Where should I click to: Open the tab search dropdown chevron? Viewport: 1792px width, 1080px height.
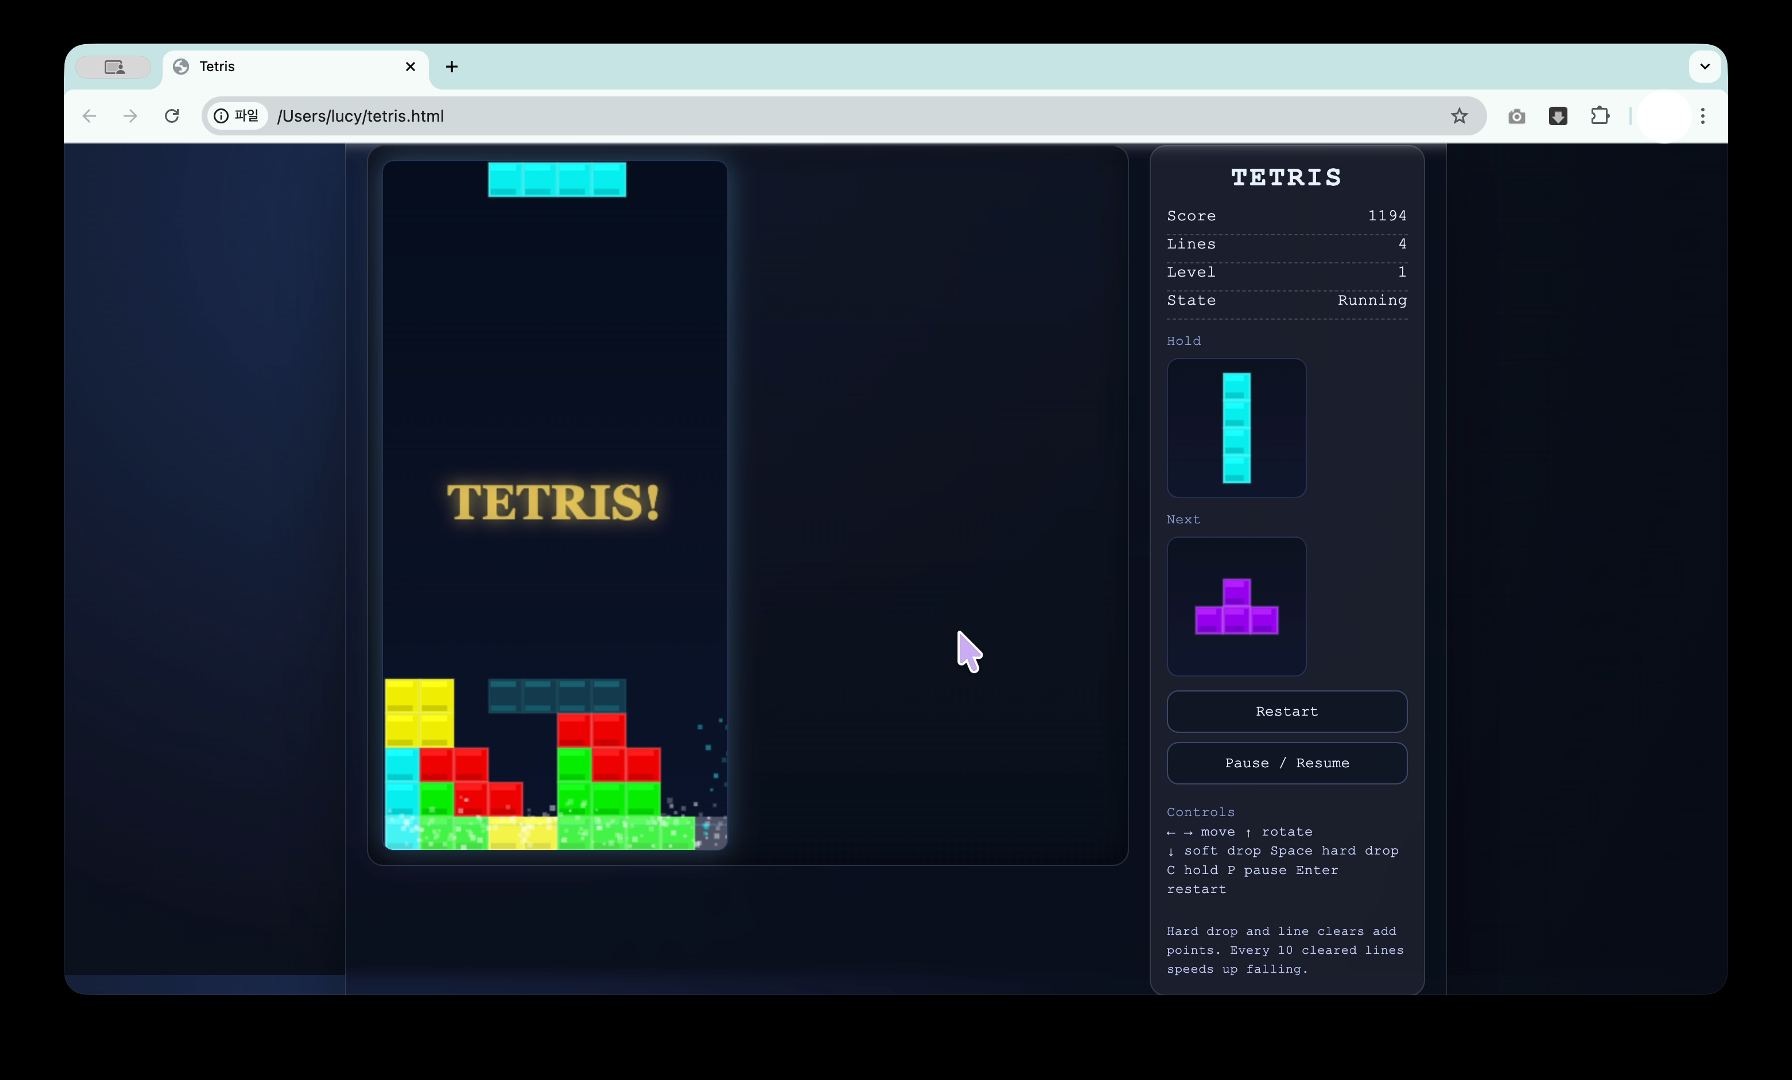pyautogui.click(x=1705, y=66)
